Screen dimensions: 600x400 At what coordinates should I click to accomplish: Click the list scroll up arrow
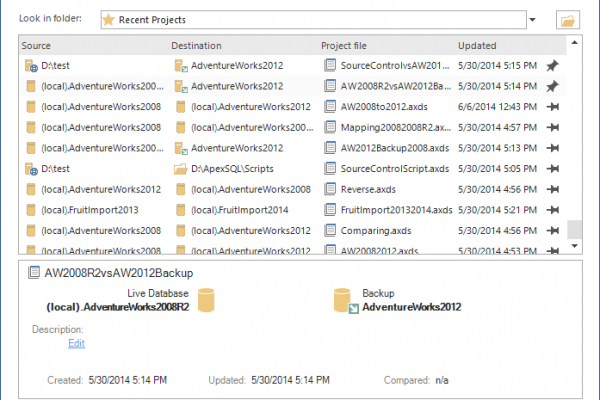pos(574,42)
